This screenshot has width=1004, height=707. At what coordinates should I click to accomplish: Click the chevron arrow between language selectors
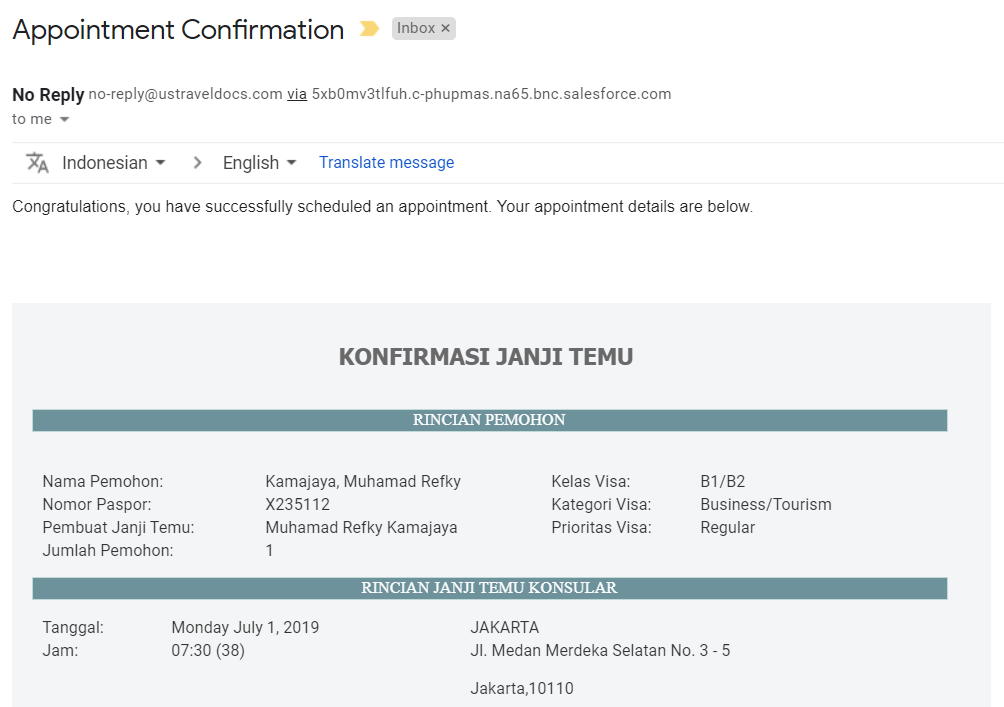point(197,163)
